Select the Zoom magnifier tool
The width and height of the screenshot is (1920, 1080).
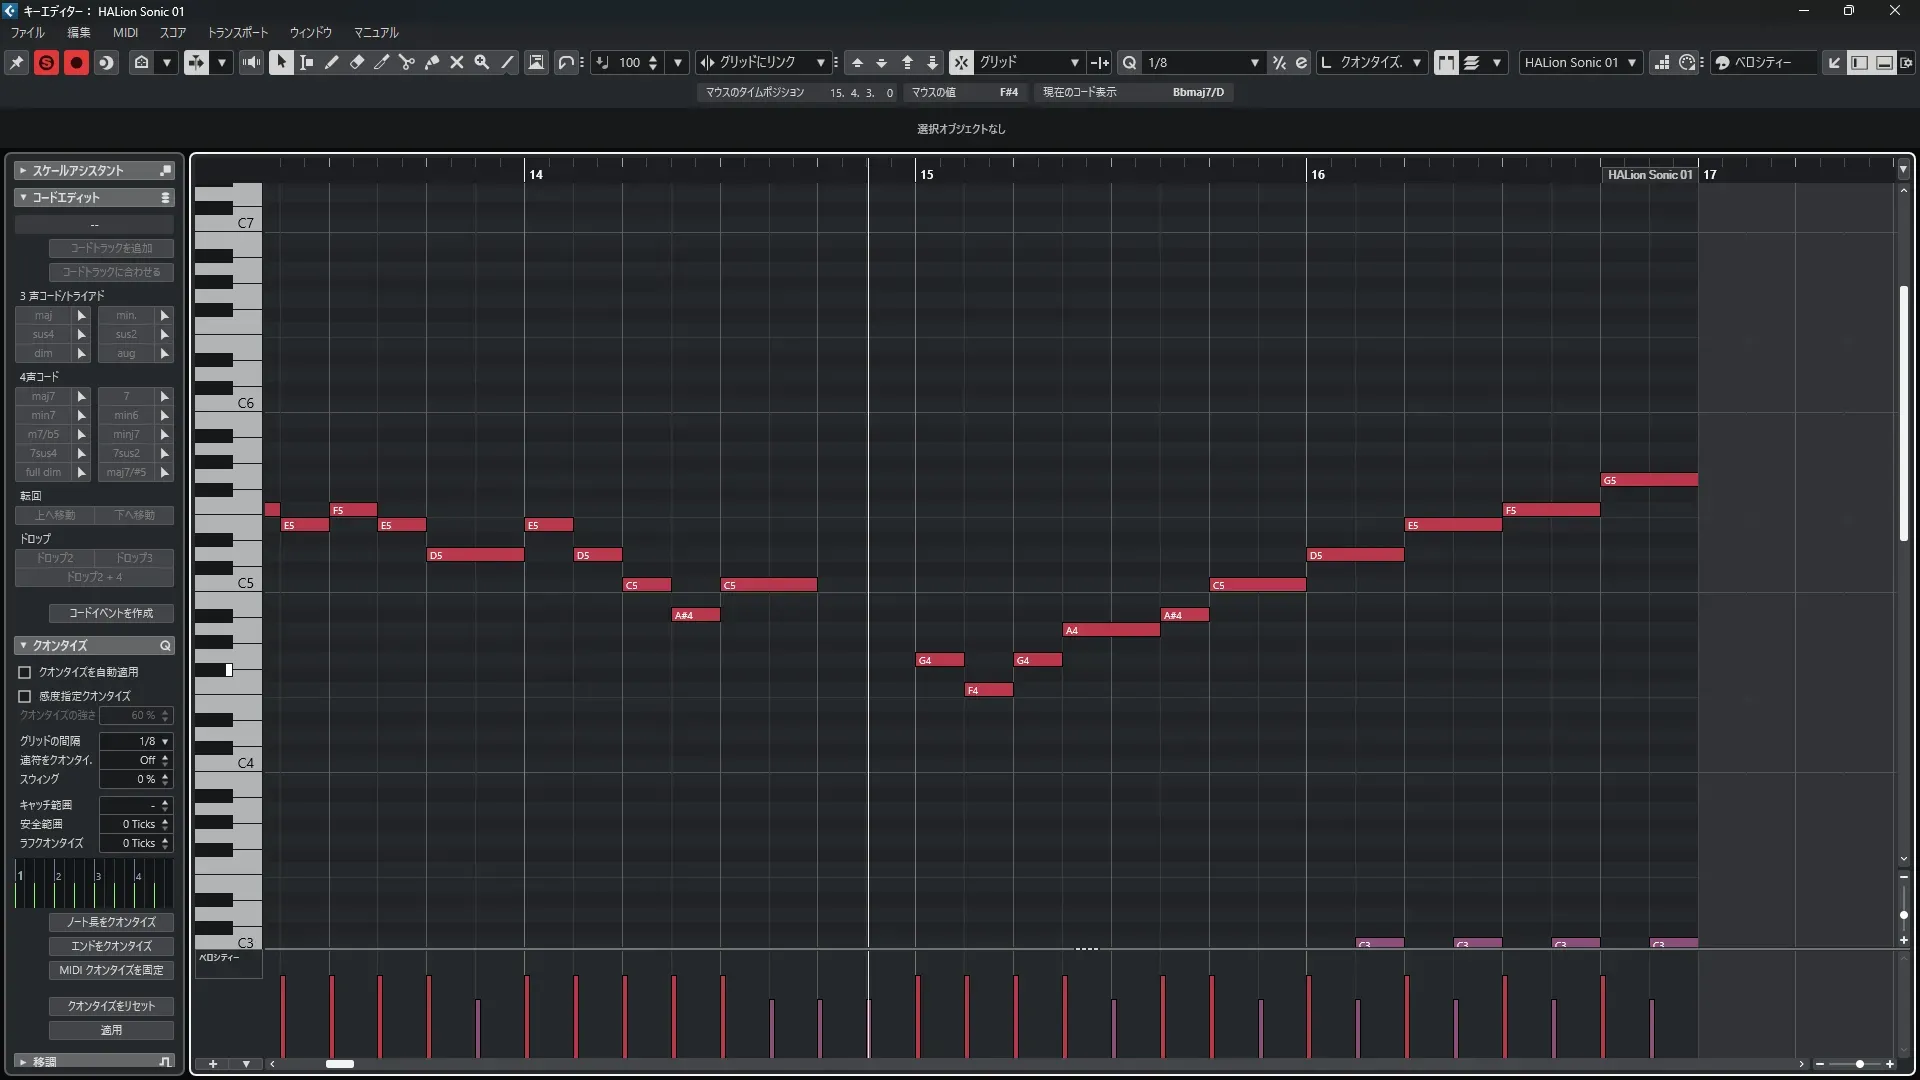[482, 62]
